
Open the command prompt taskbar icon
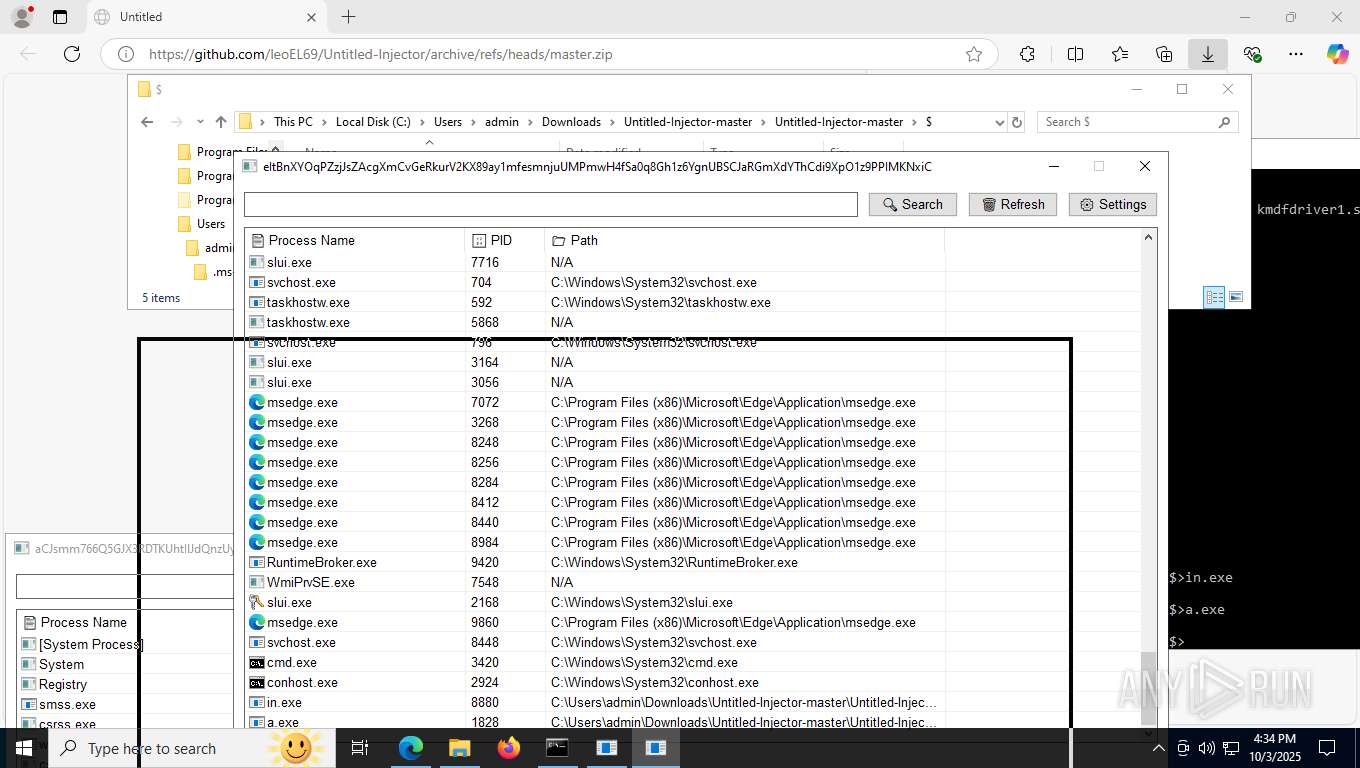(x=557, y=748)
